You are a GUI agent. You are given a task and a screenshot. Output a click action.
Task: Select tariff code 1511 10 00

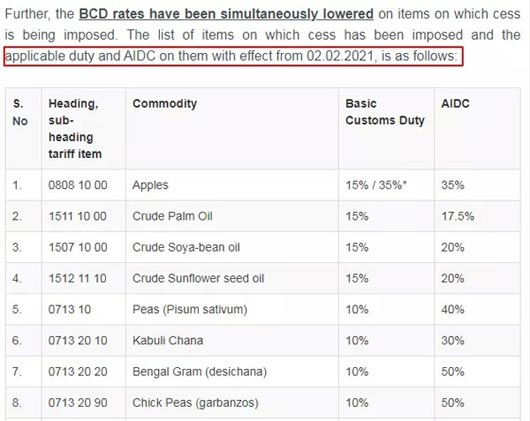coord(77,216)
